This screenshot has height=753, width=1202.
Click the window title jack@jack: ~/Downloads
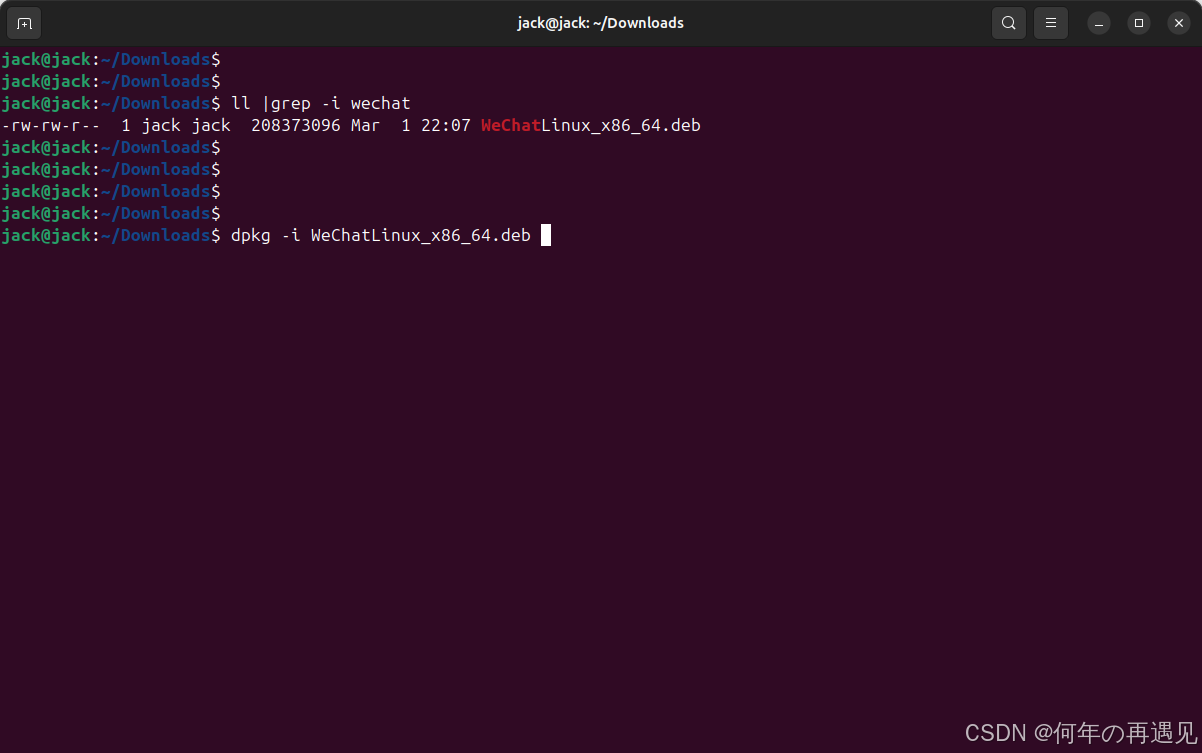600,23
